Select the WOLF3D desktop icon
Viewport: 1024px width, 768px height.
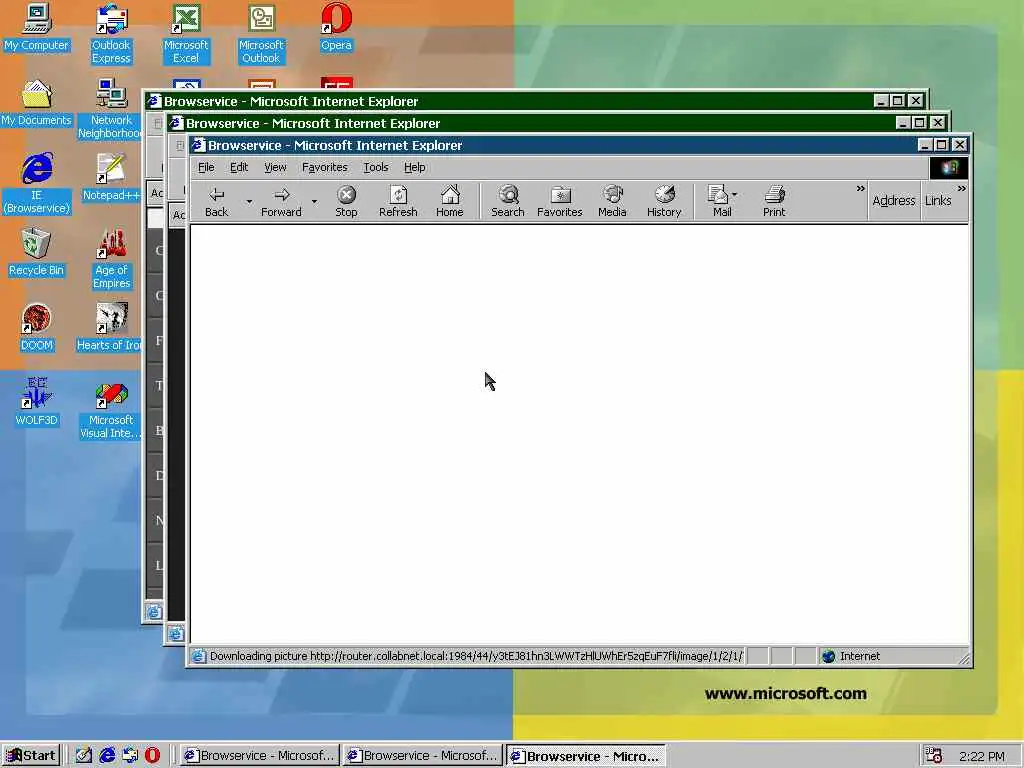pyautogui.click(x=37, y=402)
